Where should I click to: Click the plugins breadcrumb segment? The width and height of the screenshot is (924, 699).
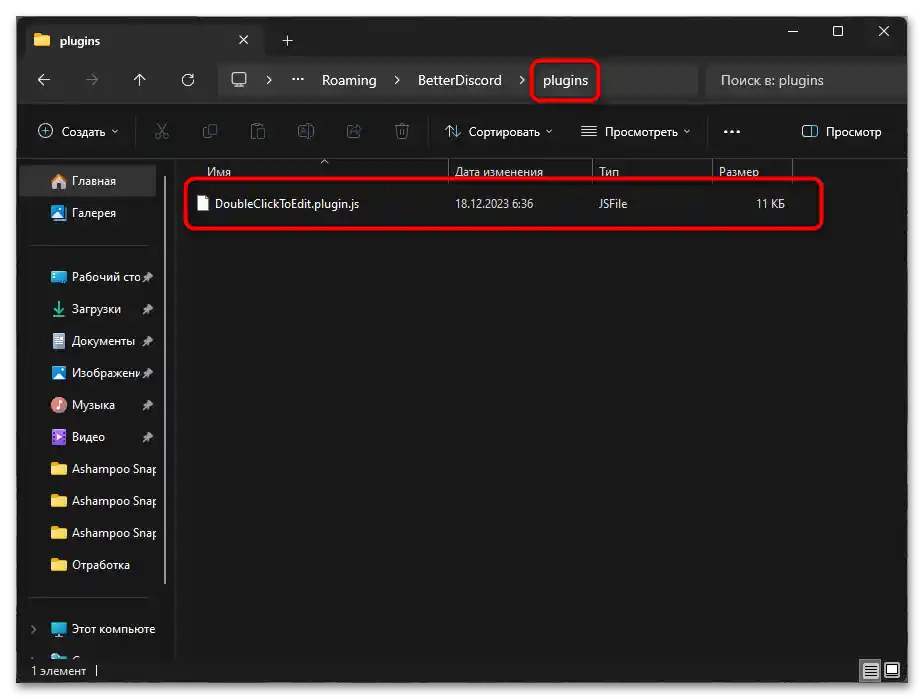pyautogui.click(x=565, y=80)
